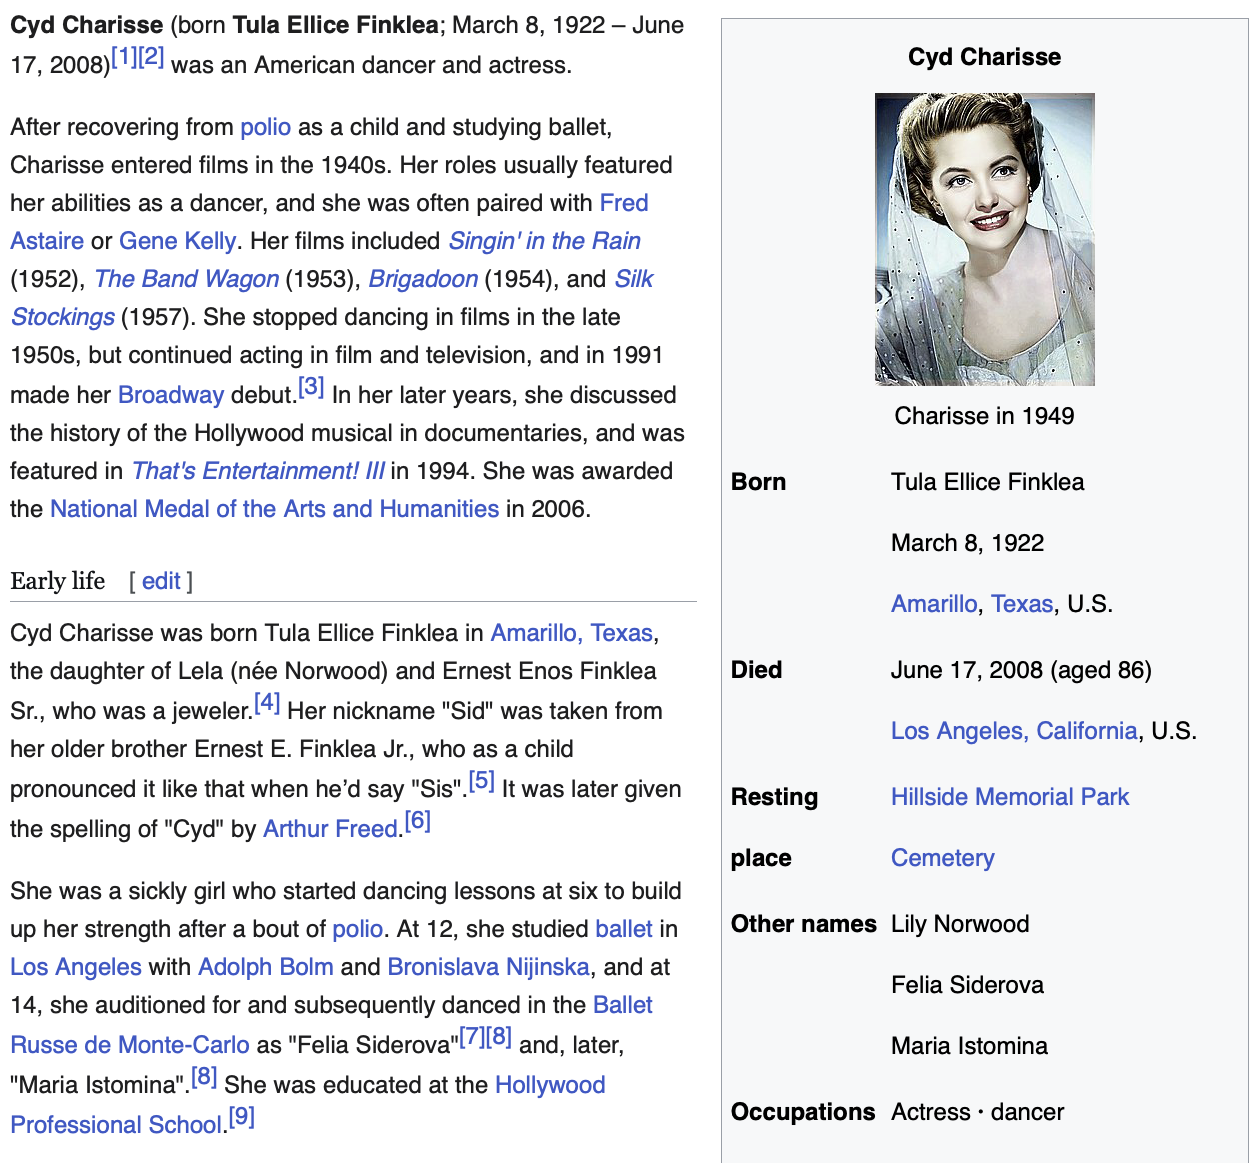
Task: Open the Brigadoon film link
Action: [x=423, y=279]
